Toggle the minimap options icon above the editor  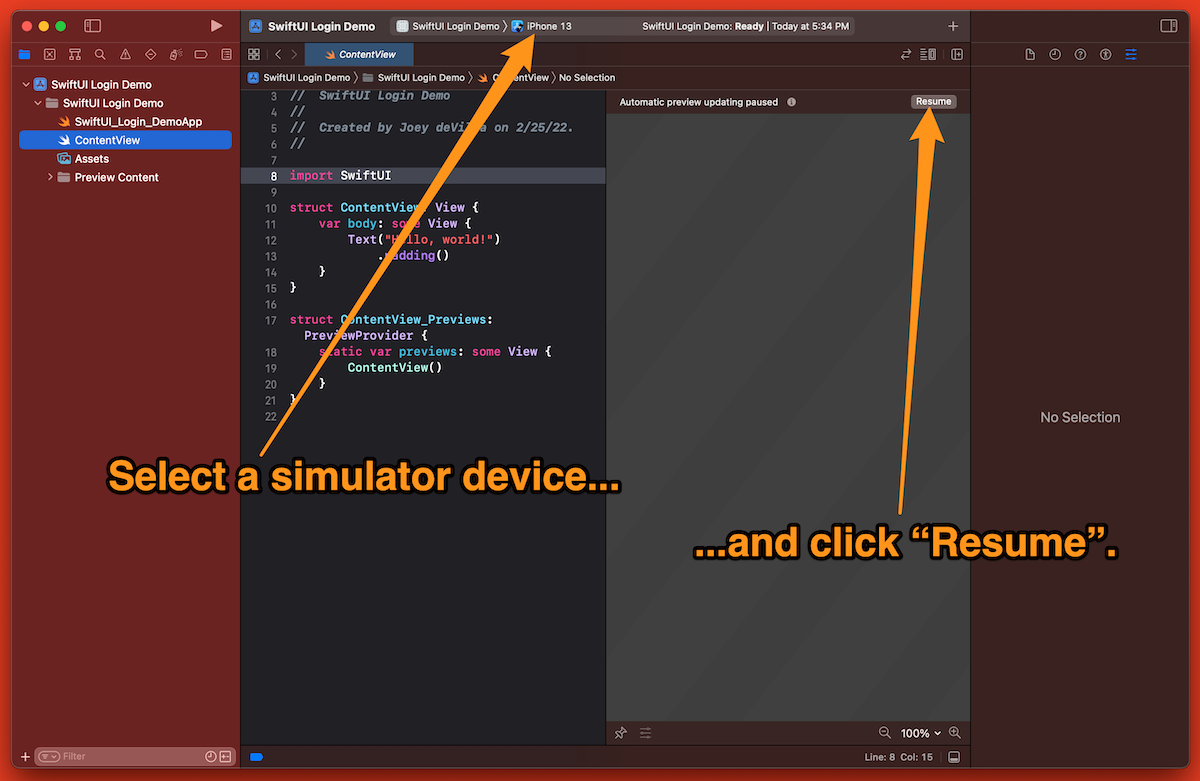927,55
